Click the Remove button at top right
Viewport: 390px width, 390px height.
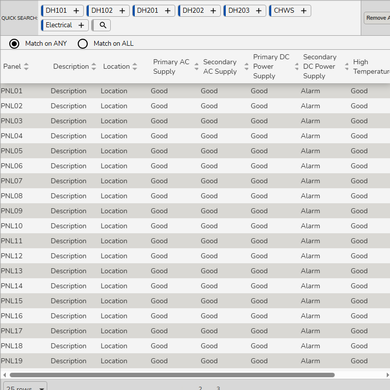pyautogui.click(x=377, y=18)
